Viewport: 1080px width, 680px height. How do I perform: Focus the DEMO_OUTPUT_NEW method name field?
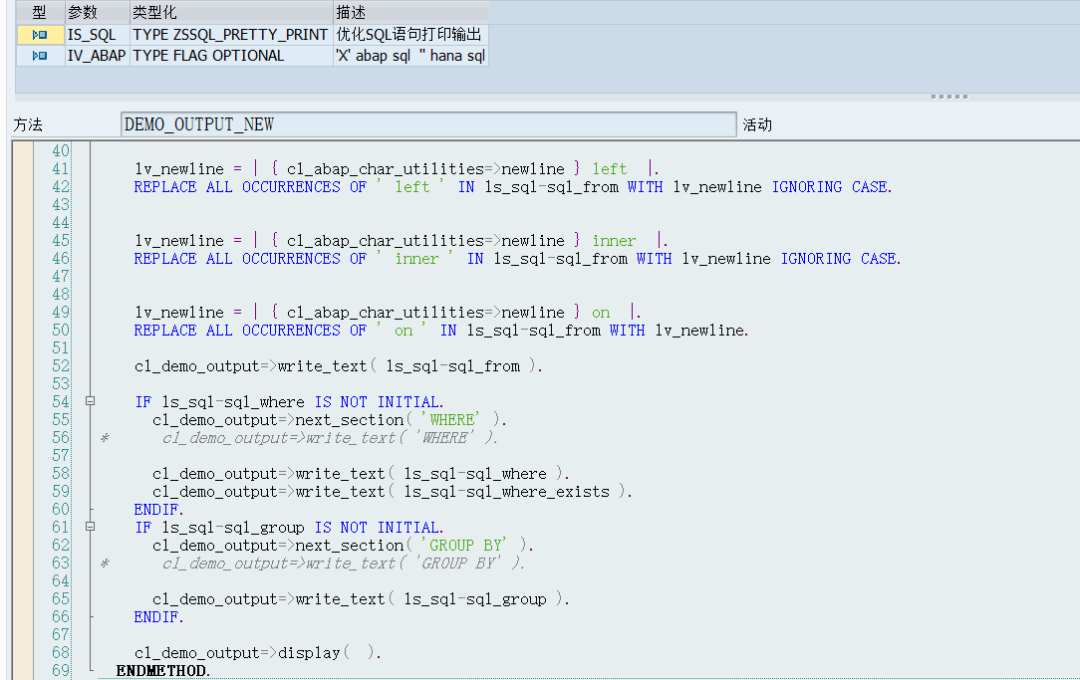coord(428,124)
